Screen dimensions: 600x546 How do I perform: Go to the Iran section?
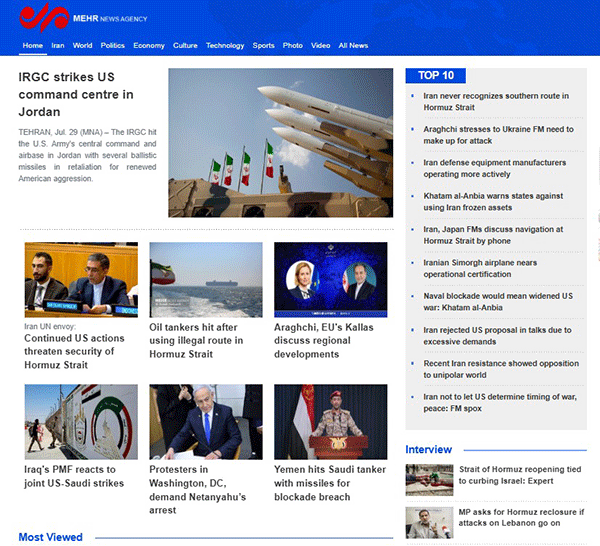coord(58,46)
